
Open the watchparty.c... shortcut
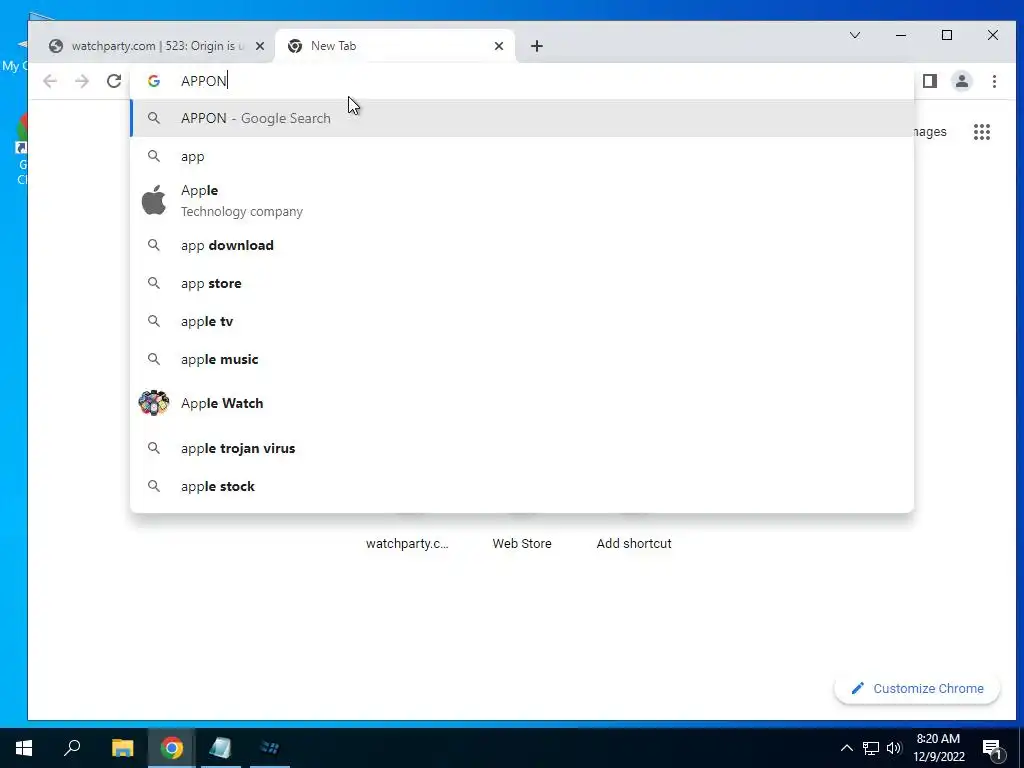tap(408, 543)
